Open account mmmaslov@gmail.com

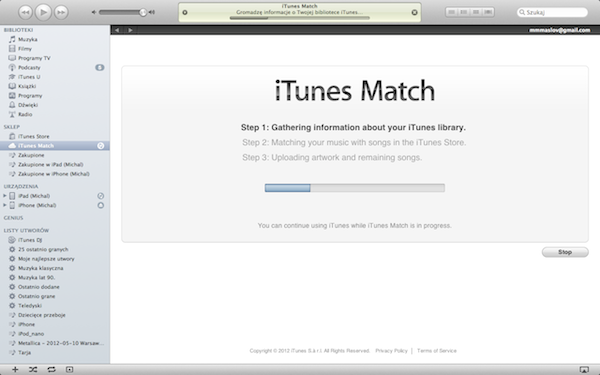tap(559, 30)
